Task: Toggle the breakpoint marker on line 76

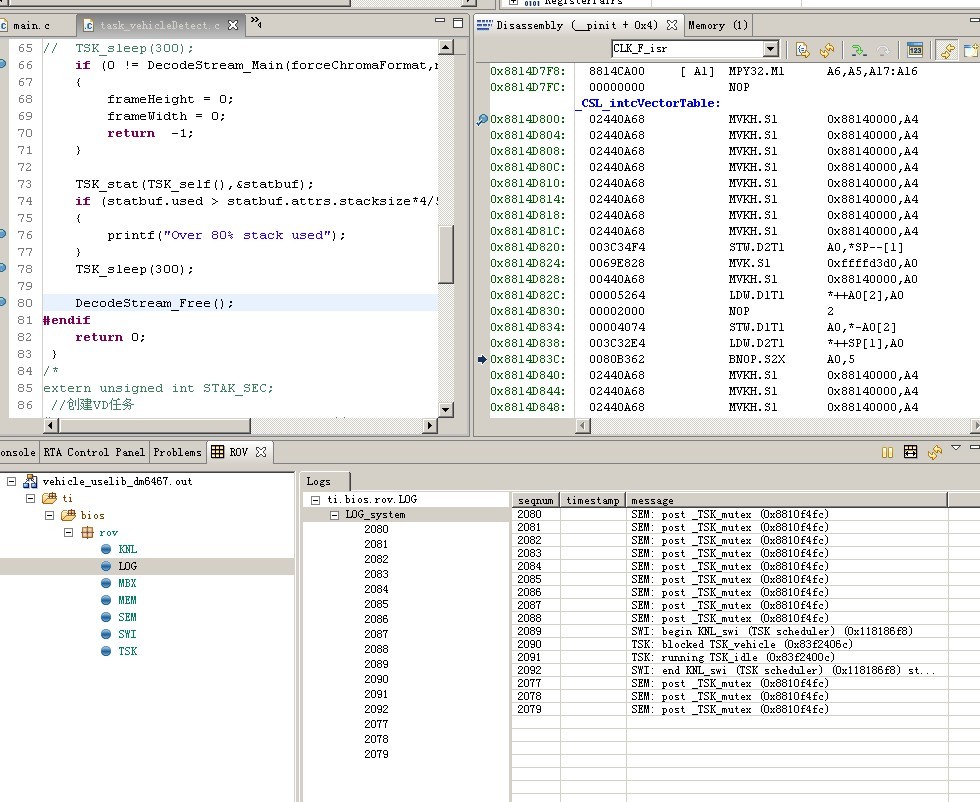Action: (x=2, y=234)
